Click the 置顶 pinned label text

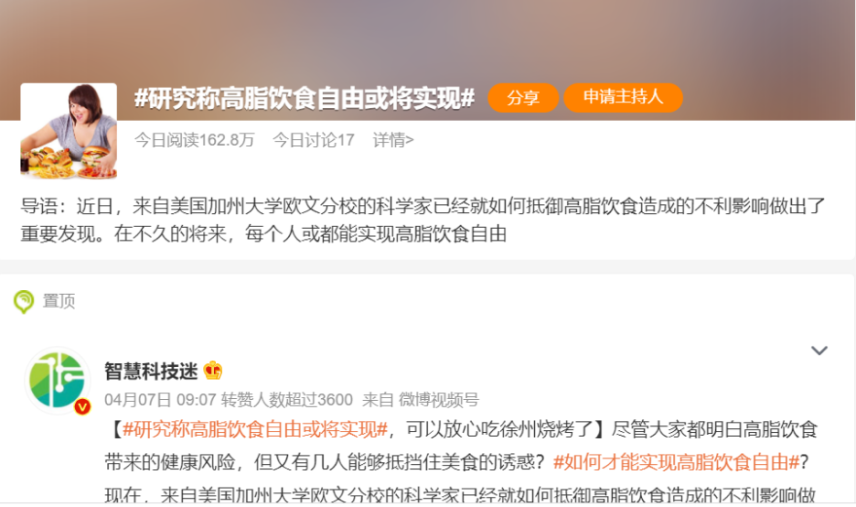59,301
